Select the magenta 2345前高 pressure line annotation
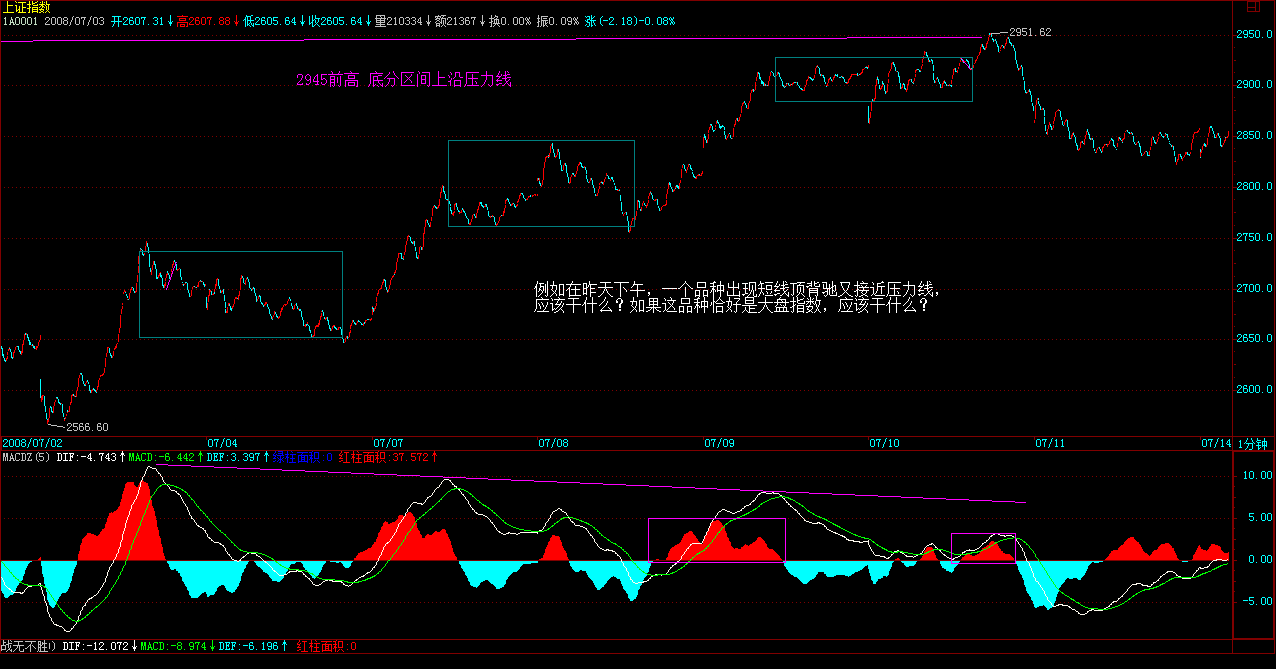The height and width of the screenshot is (669, 1276). click(x=404, y=80)
